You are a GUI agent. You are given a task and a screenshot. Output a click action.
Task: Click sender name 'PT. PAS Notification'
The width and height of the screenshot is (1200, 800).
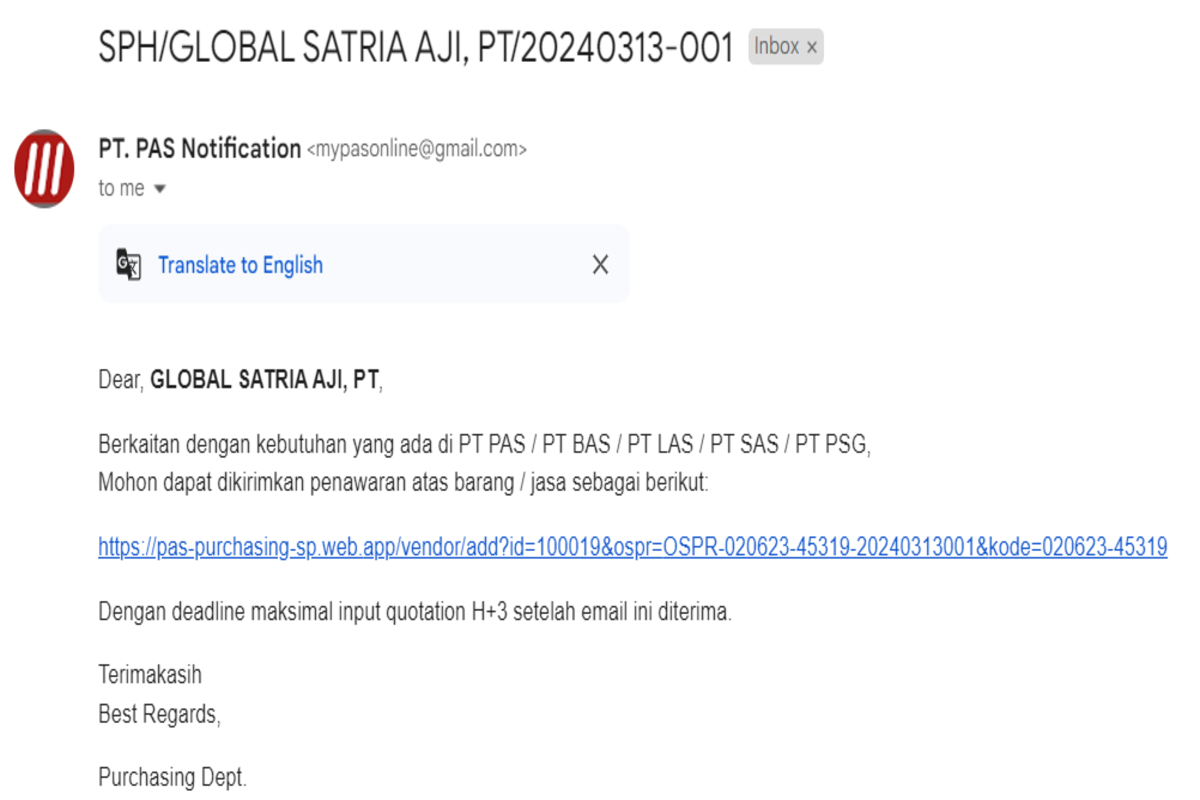click(x=199, y=149)
